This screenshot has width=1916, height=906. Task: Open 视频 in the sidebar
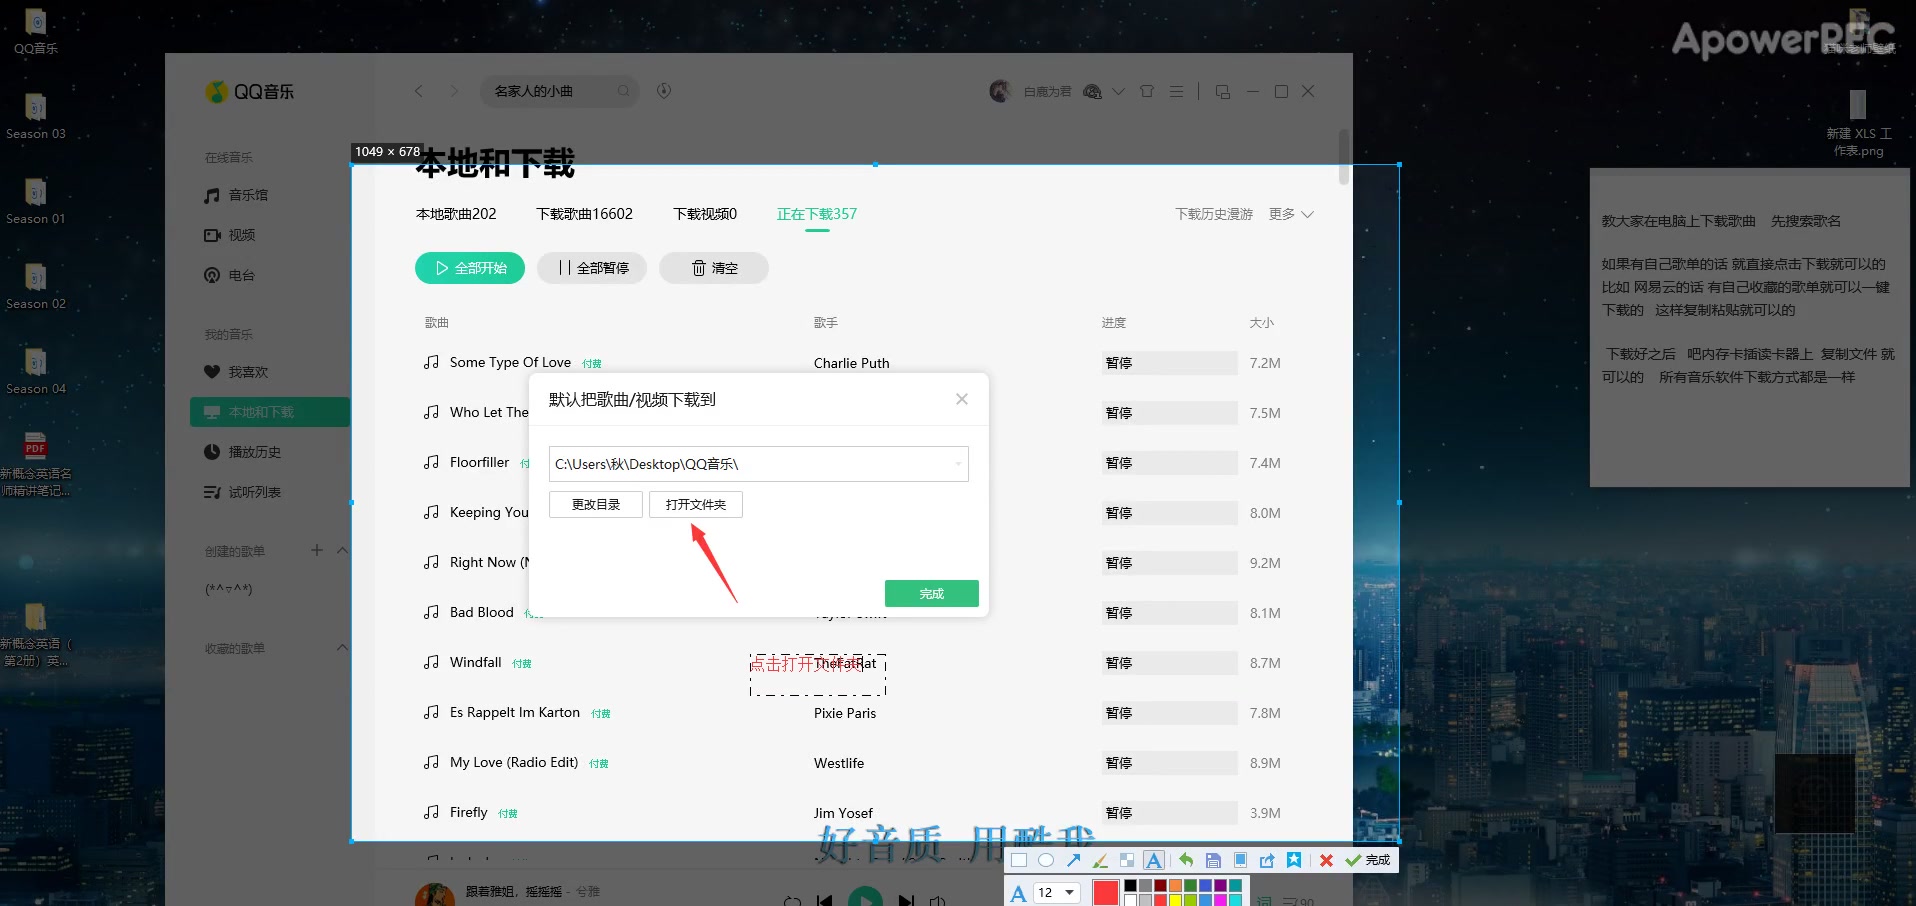[x=230, y=235]
